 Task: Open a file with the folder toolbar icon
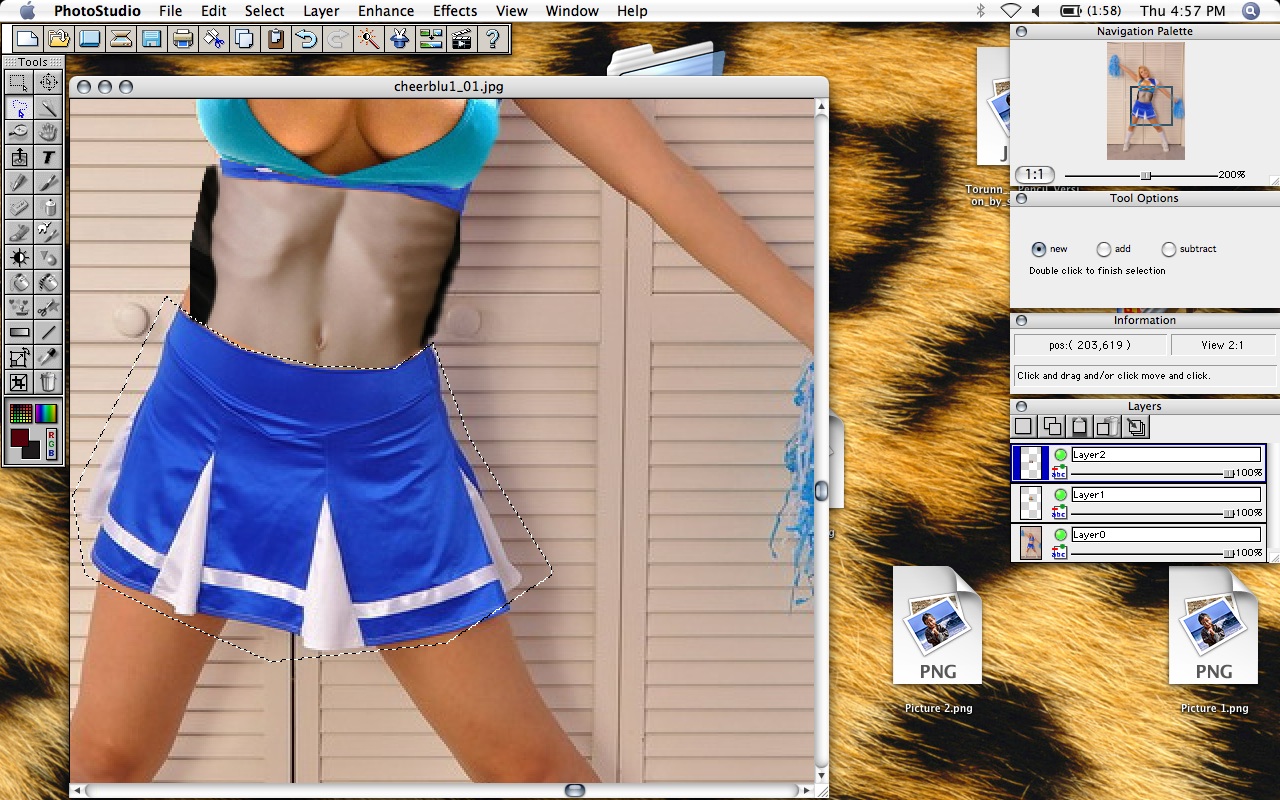(59, 39)
